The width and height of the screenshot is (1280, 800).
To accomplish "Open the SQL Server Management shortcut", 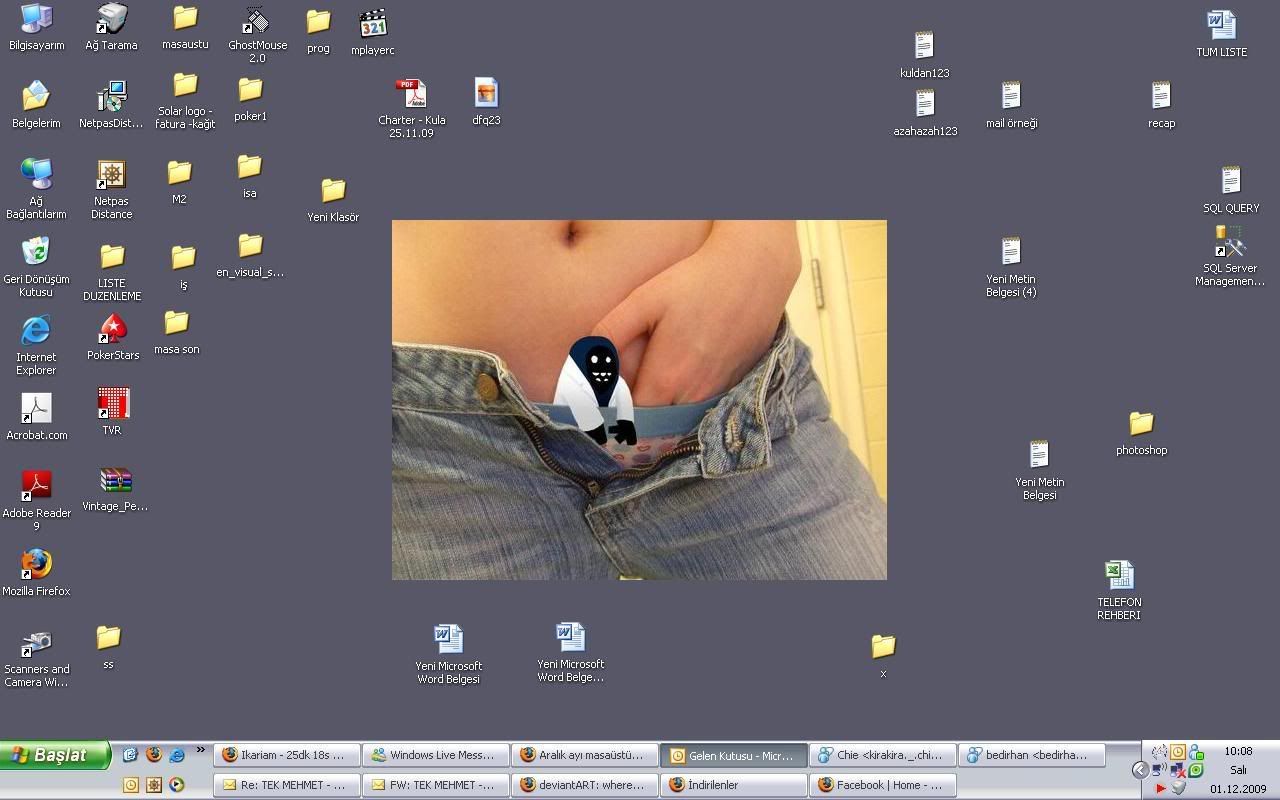I will pyautogui.click(x=1229, y=243).
